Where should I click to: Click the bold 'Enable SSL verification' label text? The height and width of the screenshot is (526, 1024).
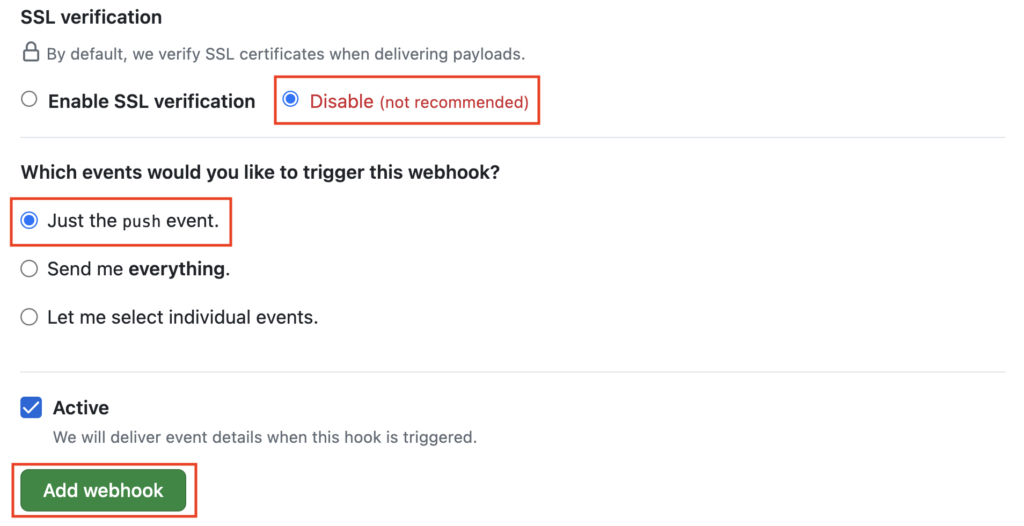152,101
